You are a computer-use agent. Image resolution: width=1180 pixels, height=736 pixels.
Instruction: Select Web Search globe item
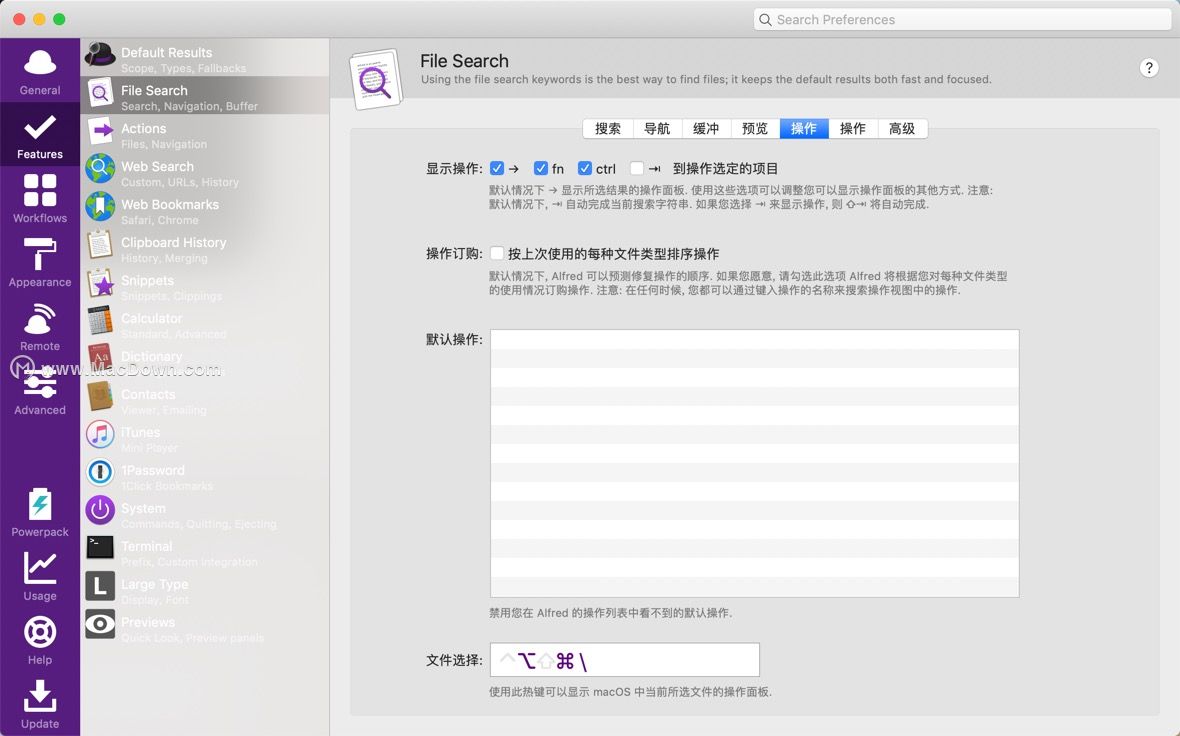[205, 172]
